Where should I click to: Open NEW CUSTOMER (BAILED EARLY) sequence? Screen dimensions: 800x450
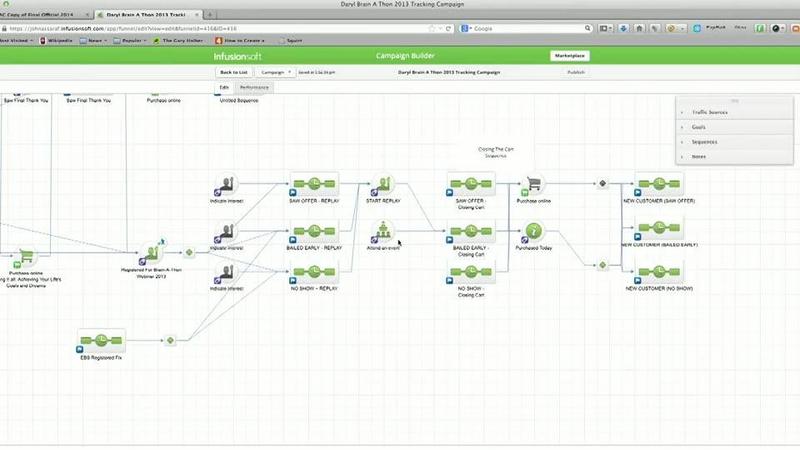[x=659, y=228]
